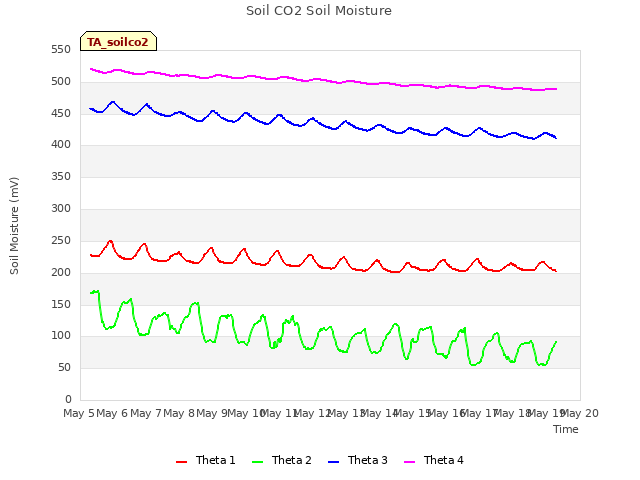Click the Theta 4 legend label

[x=444, y=460]
